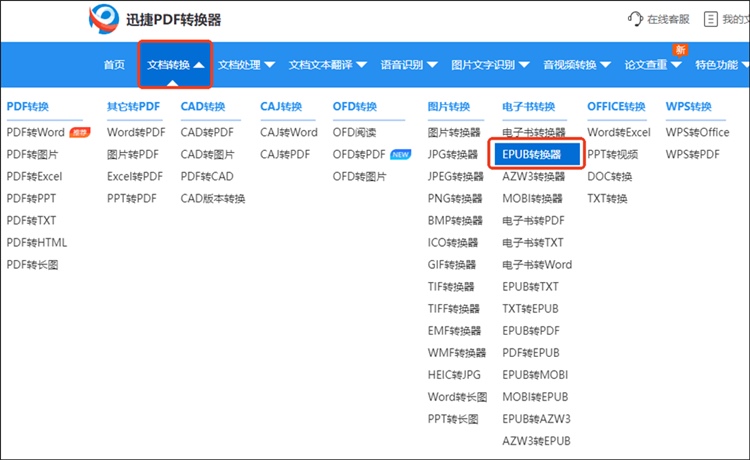The height and width of the screenshot is (460, 750).
Task: Open HEIC转JPG image converter
Action: [454, 375]
